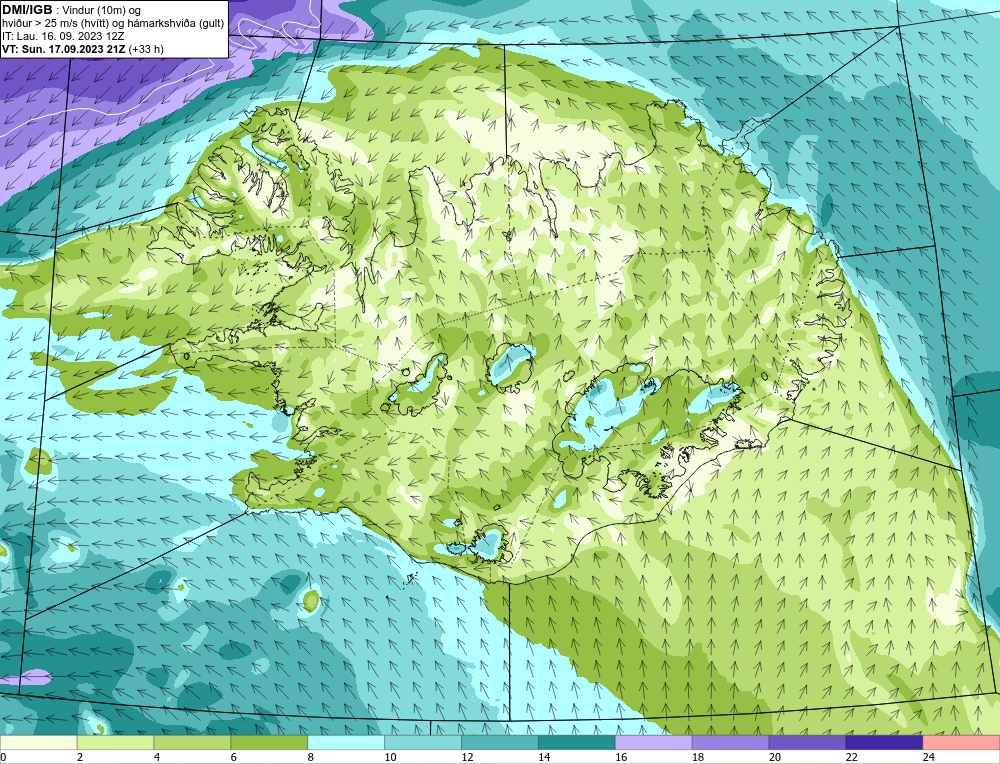The width and height of the screenshot is (1000, 764).
Task: Click the 10–12 m/s turquoise swatch
Action: [x=423, y=743]
